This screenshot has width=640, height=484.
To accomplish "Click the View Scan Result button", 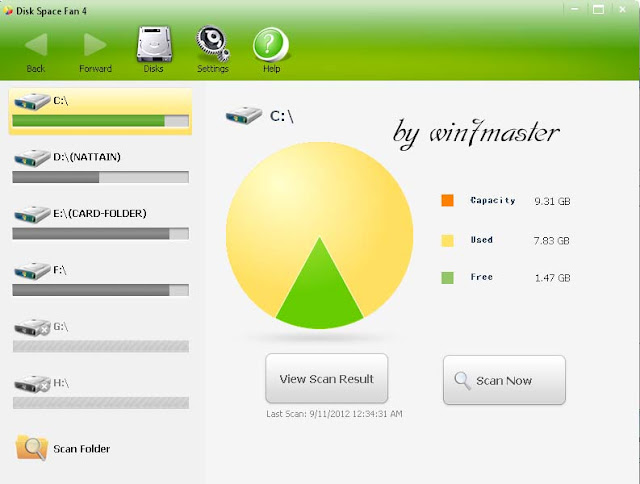I will (327, 378).
